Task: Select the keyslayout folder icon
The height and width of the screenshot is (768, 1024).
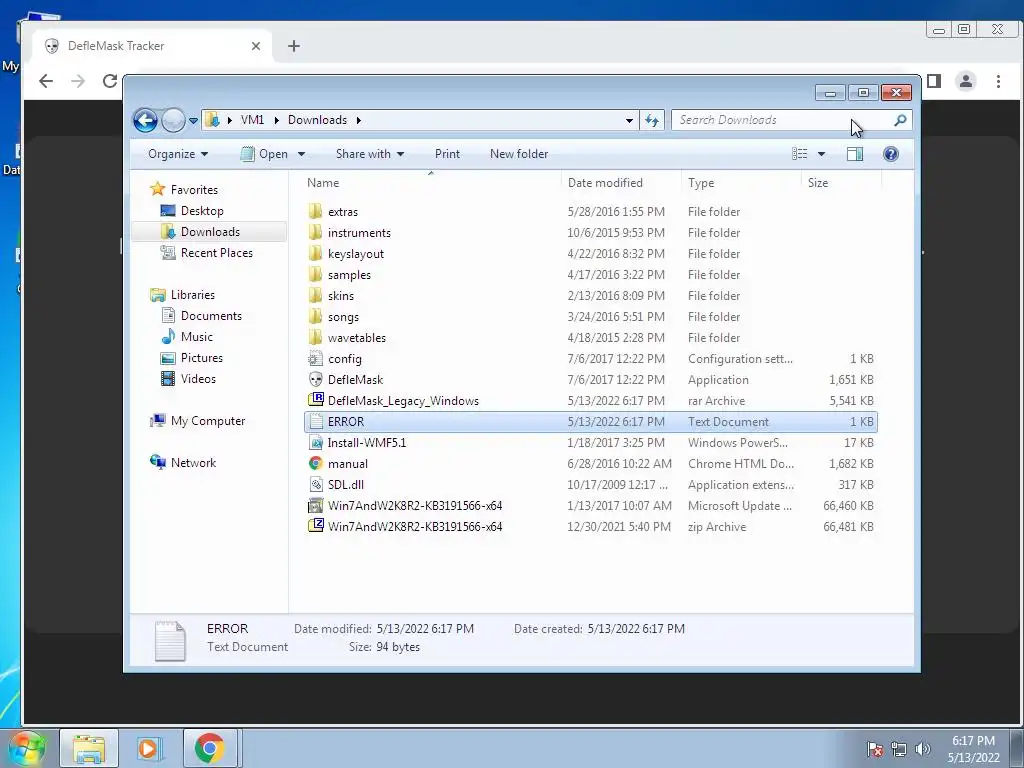Action: coord(315,253)
